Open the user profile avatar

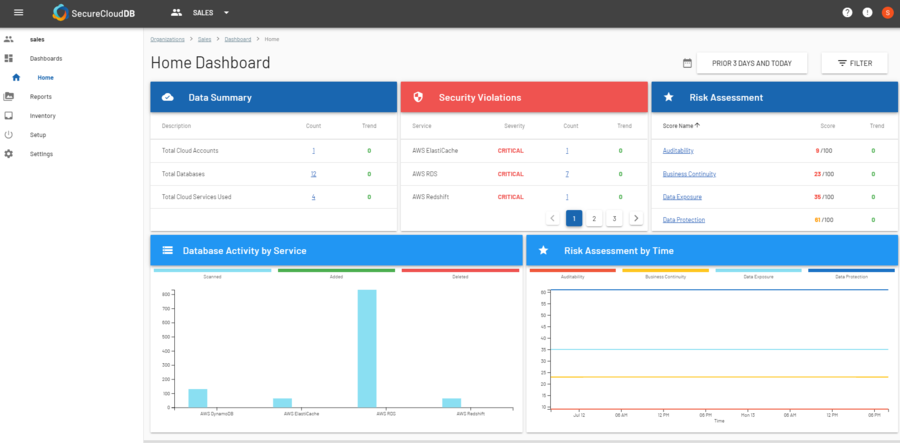coord(886,13)
